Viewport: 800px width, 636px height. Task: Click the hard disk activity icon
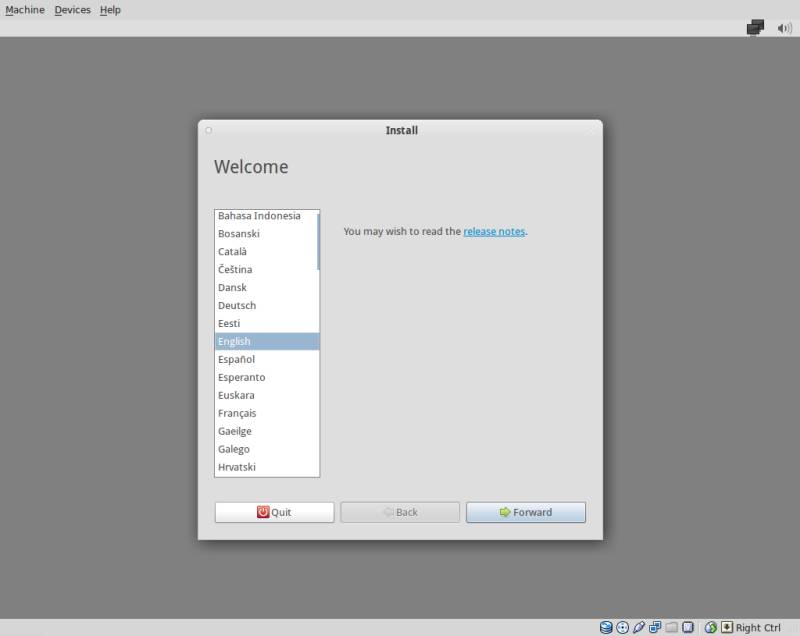[x=606, y=627]
